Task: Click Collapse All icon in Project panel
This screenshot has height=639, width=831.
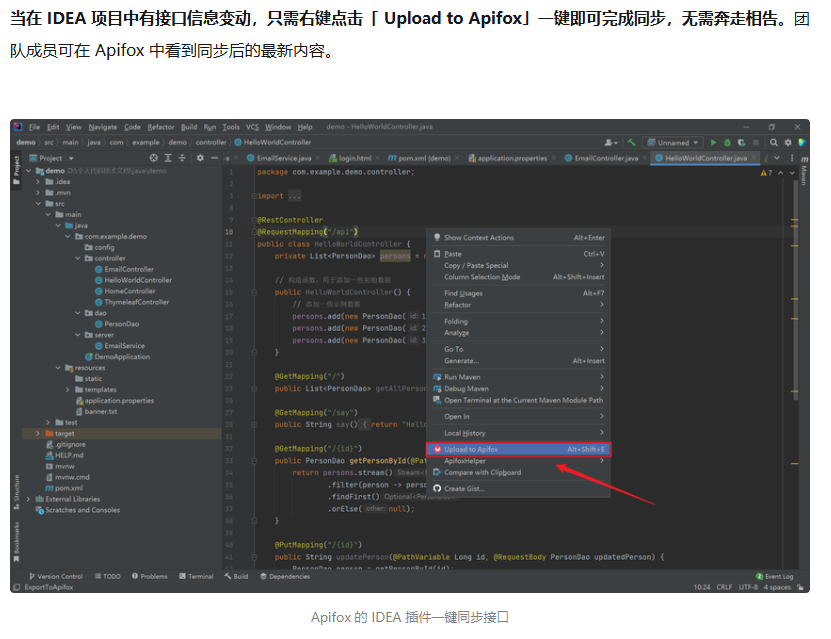Action: (x=182, y=158)
